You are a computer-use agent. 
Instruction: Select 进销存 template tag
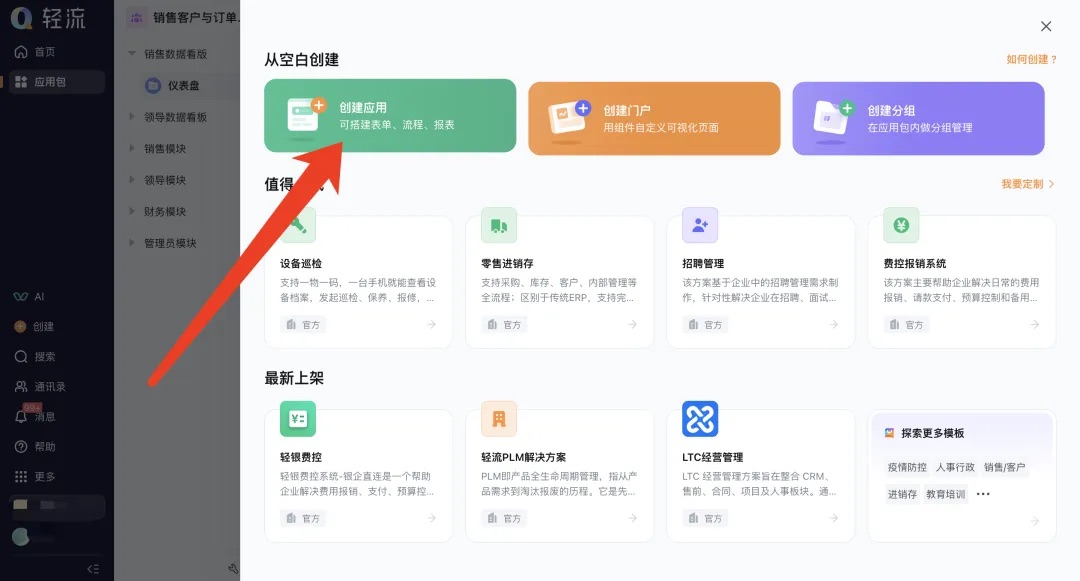(902, 494)
